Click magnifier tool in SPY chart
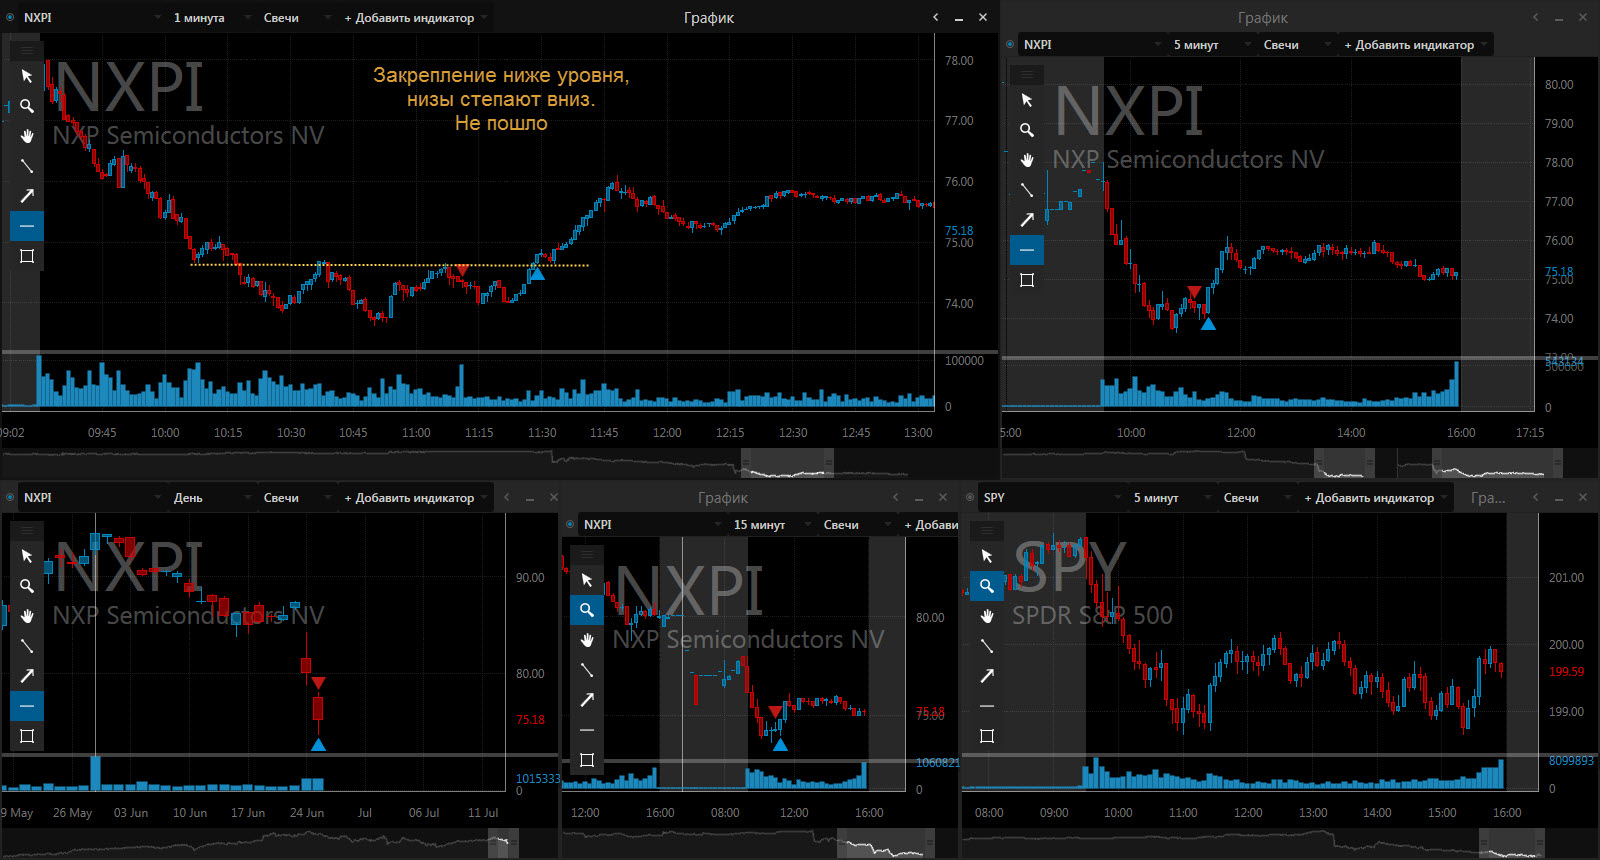The height and width of the screenshot is (860, 1600). 987,586
